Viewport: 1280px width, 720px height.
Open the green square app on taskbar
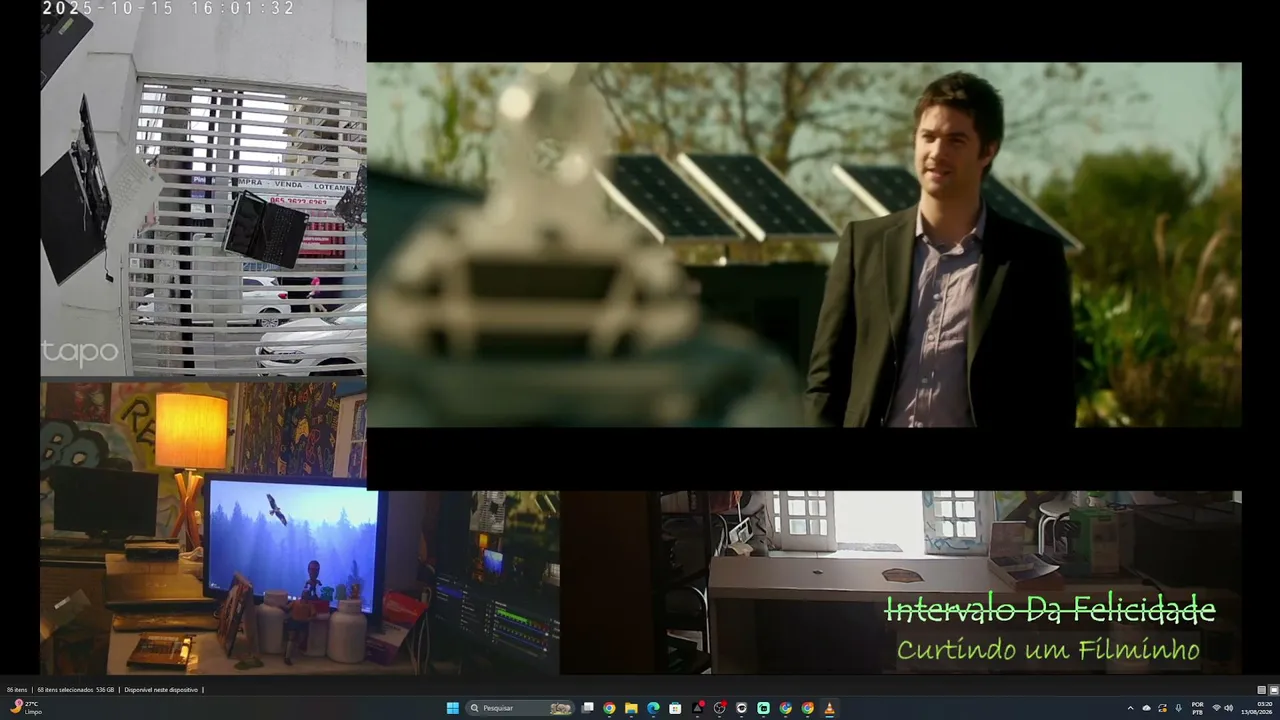[x=763, y=708]
